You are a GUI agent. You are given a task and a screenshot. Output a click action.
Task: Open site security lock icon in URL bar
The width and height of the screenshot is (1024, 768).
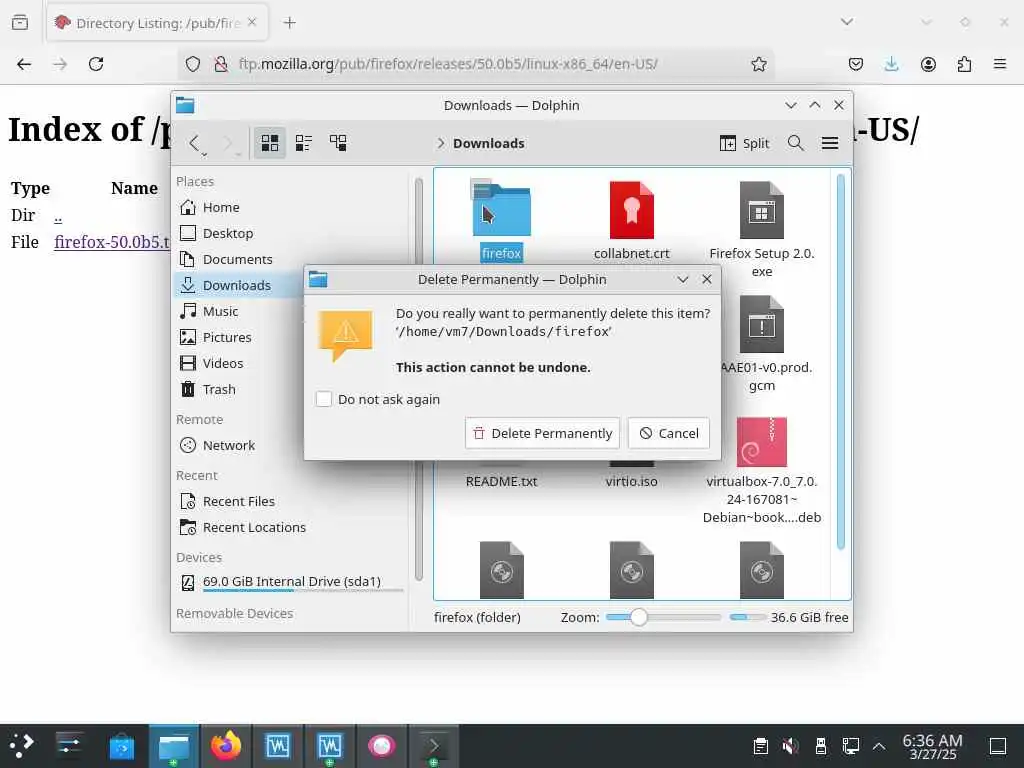(x=221, y=64)
